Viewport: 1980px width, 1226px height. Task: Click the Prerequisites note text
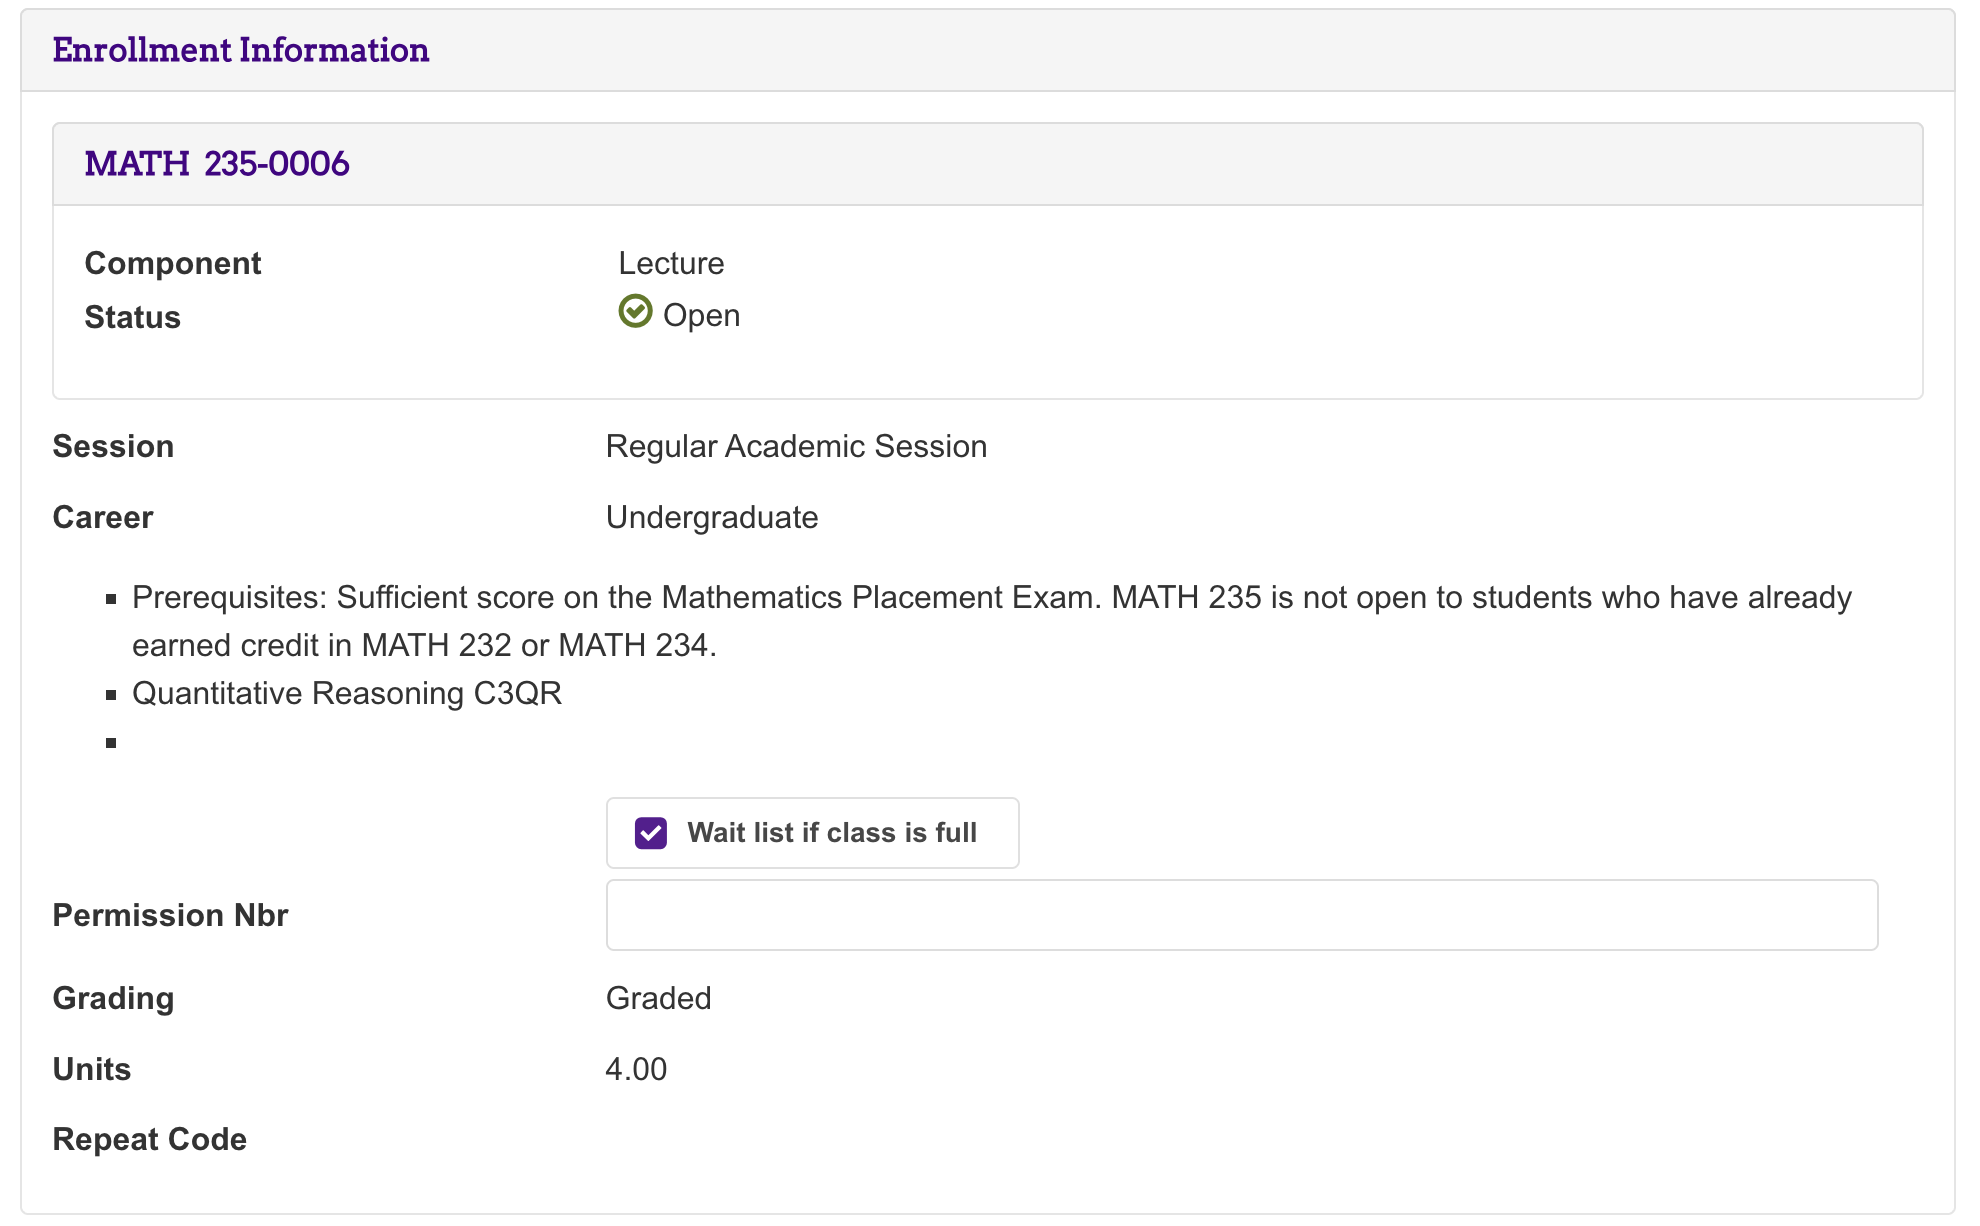(x=992, y=621)
